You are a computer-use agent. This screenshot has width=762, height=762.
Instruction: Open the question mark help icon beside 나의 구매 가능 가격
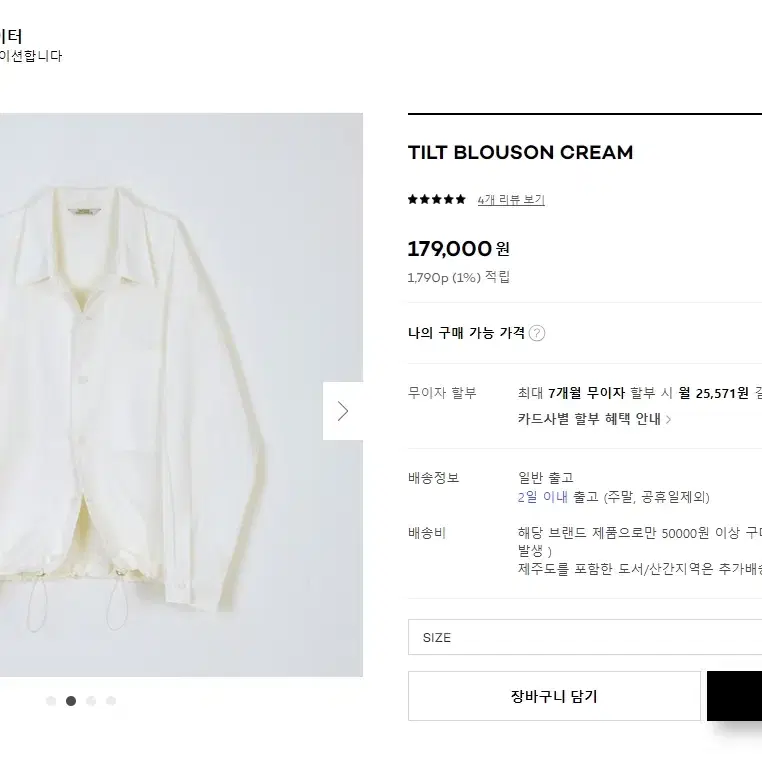point(537,333)
